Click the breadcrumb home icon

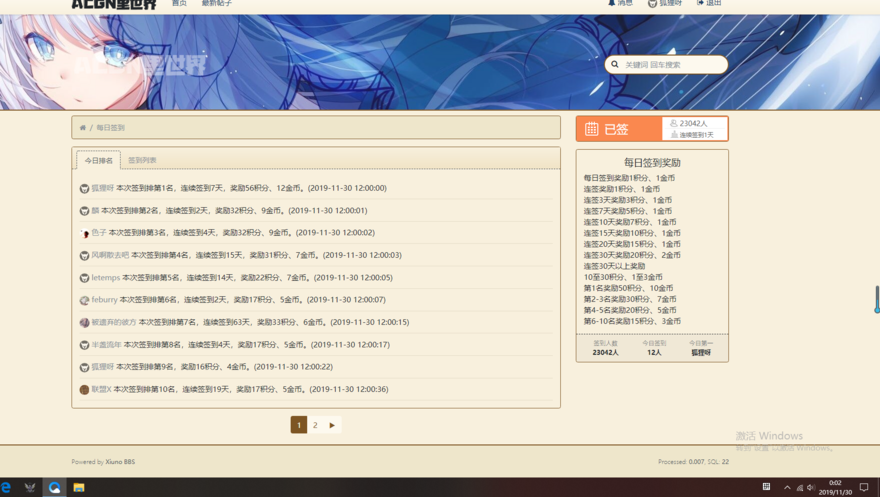pos(82,128)
